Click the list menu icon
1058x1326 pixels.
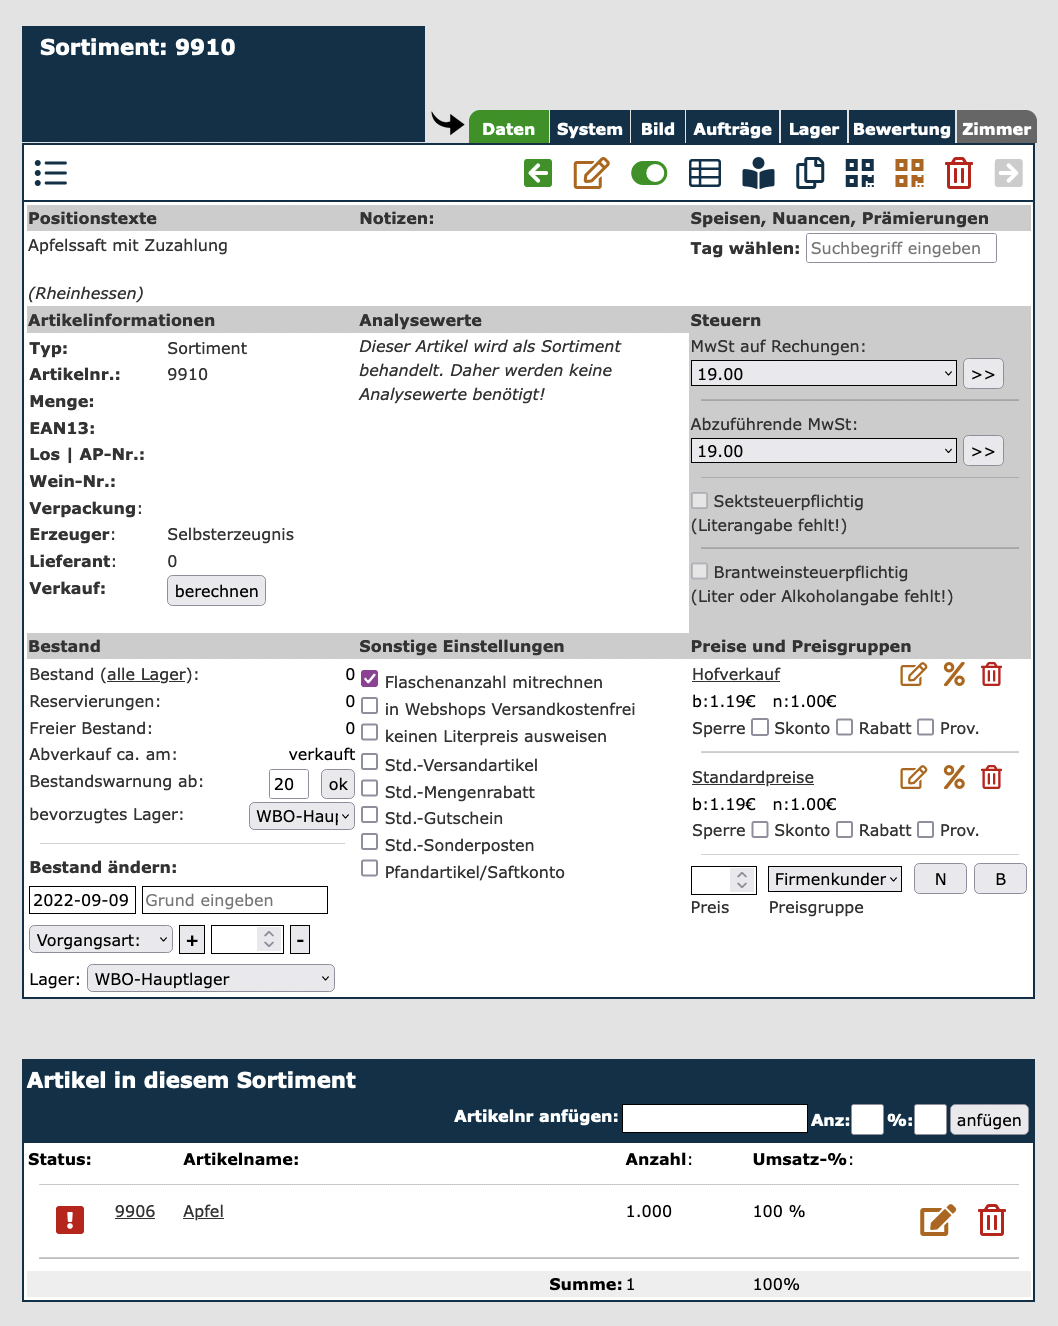tap(50, 173)
